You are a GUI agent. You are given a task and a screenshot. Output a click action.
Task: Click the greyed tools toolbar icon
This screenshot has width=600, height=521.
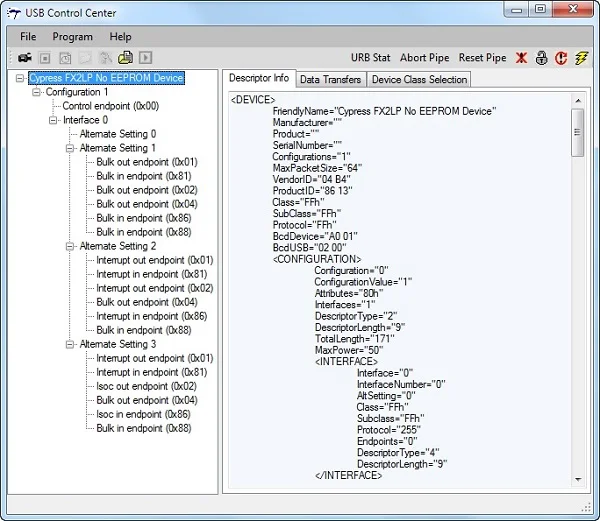tap(105, 58)
